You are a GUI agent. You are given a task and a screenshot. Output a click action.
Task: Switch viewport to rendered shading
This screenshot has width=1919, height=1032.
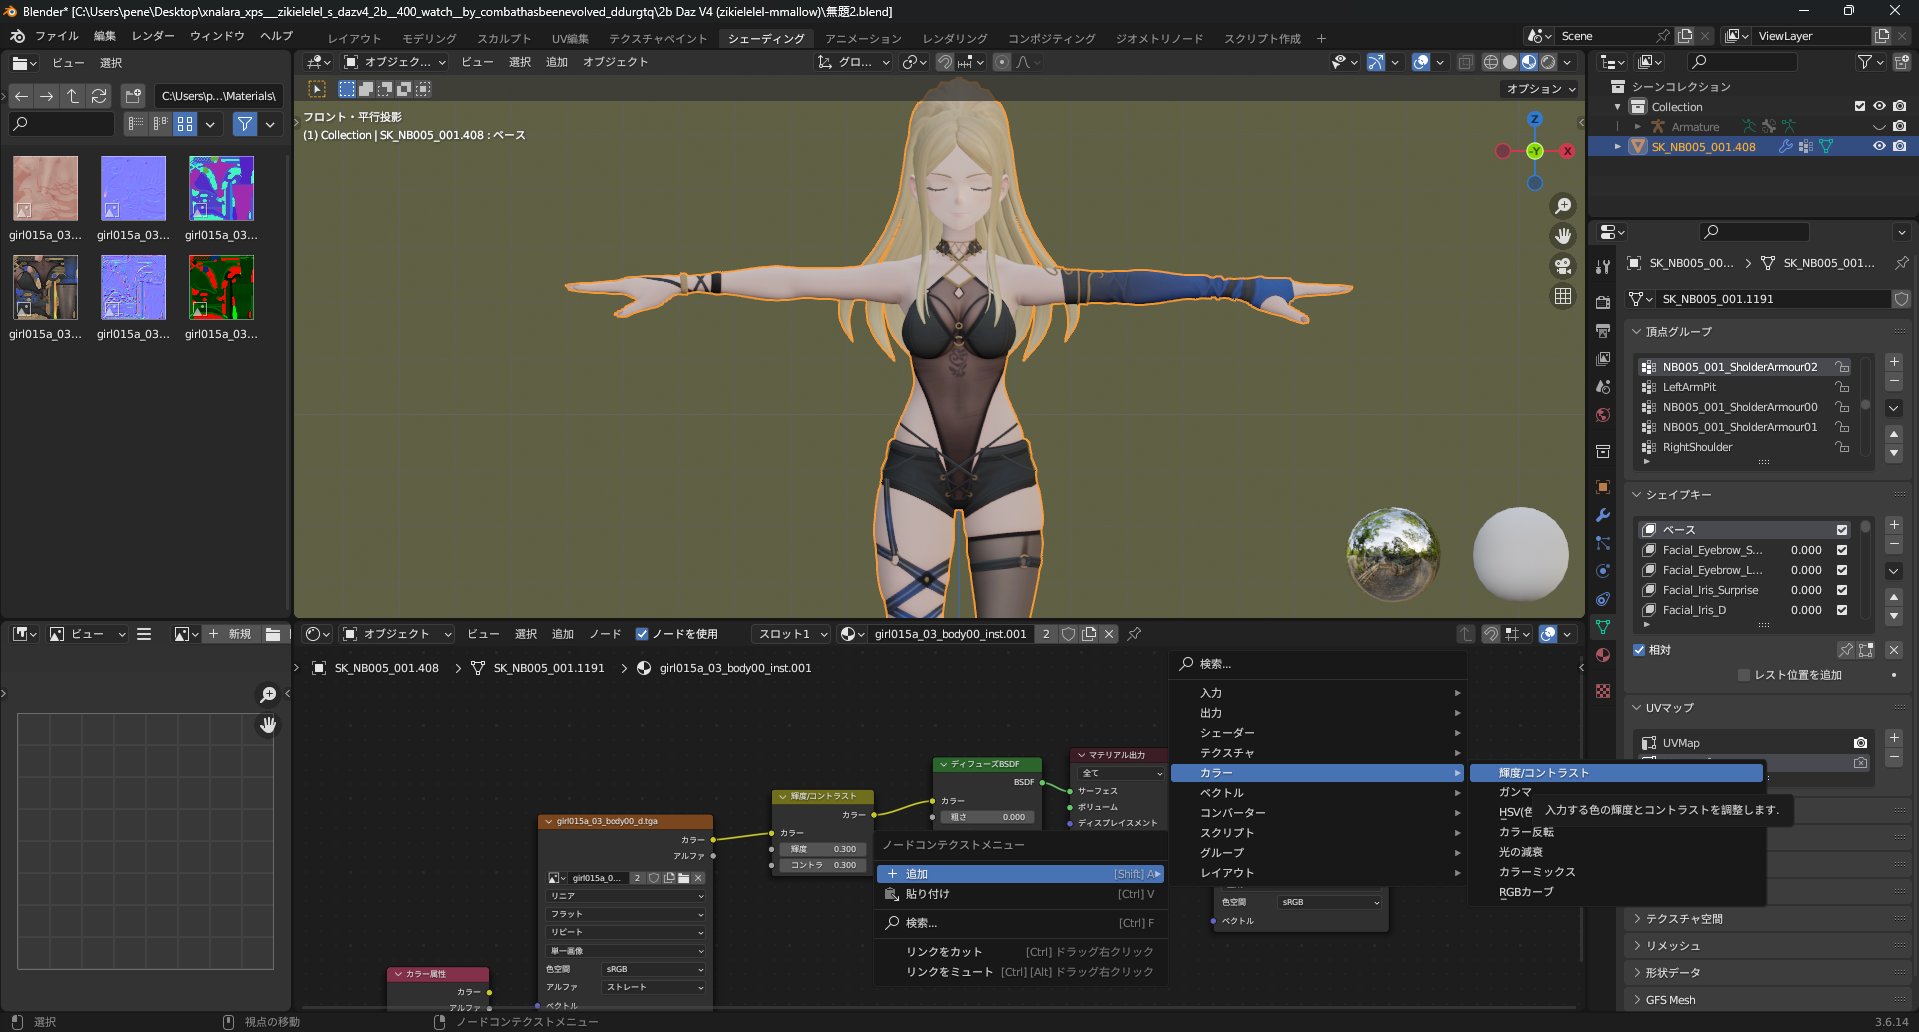coord(1548,62)
